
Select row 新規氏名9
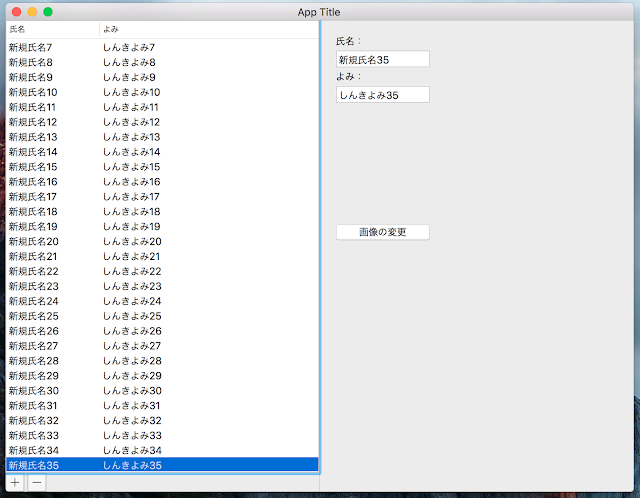(162, 77)
